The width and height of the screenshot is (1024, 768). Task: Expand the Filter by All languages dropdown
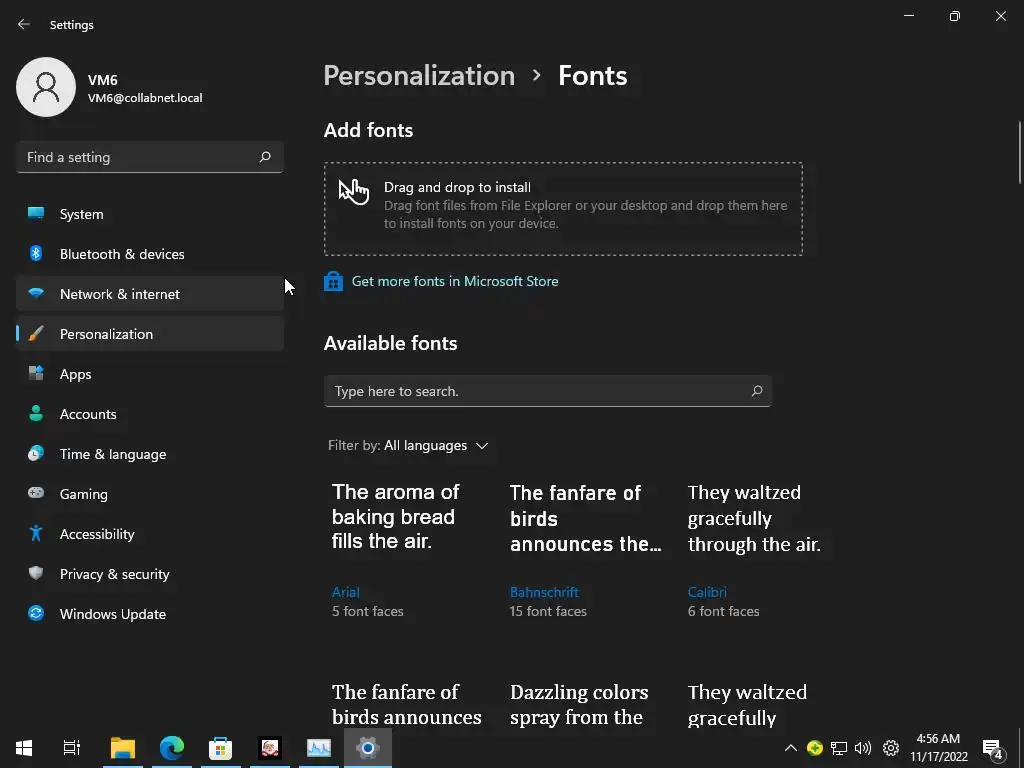pyautogui.click(x=436, y=446)
